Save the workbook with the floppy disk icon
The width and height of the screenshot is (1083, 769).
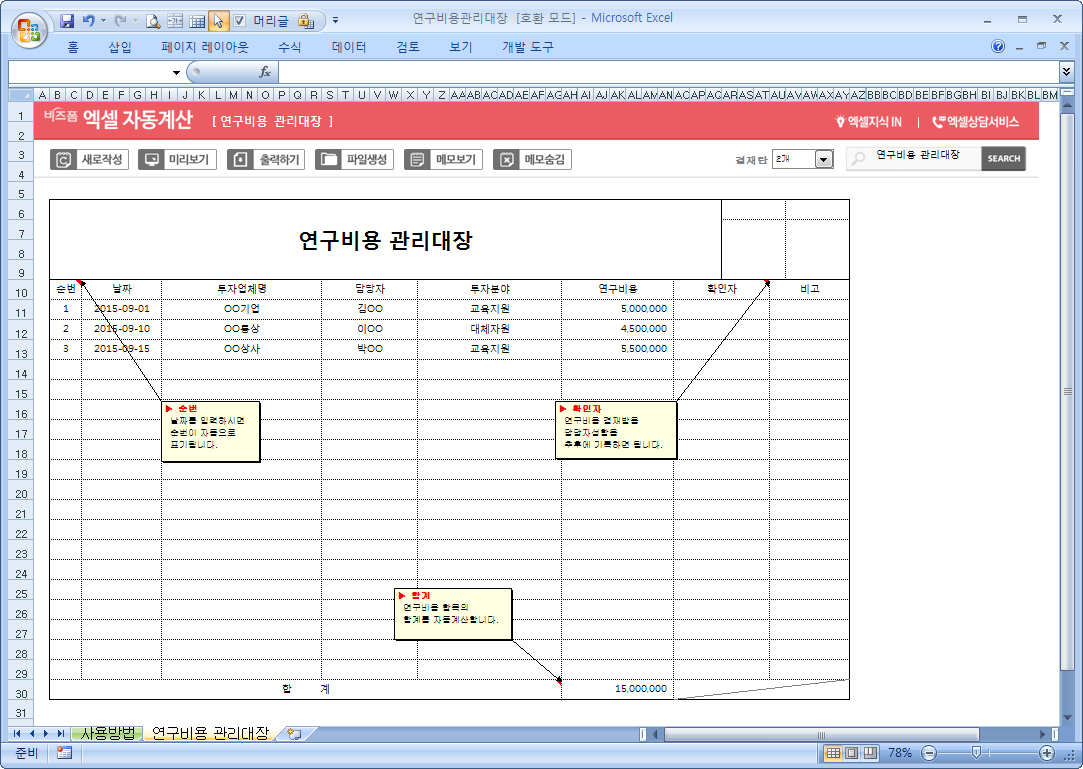67,21
